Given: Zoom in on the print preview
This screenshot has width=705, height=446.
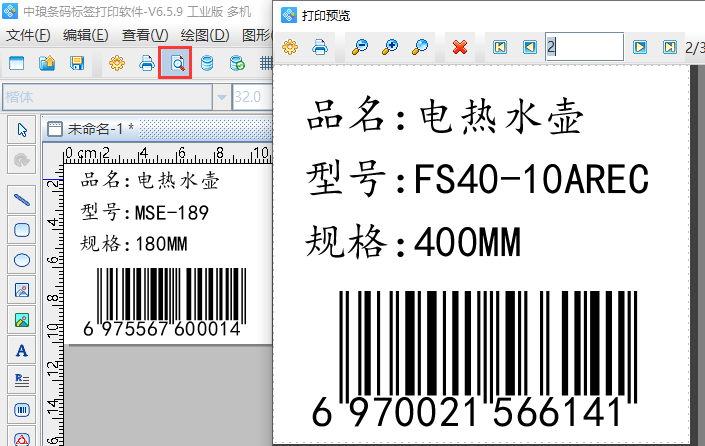Looking at the screenshot, I should point(390,47).
